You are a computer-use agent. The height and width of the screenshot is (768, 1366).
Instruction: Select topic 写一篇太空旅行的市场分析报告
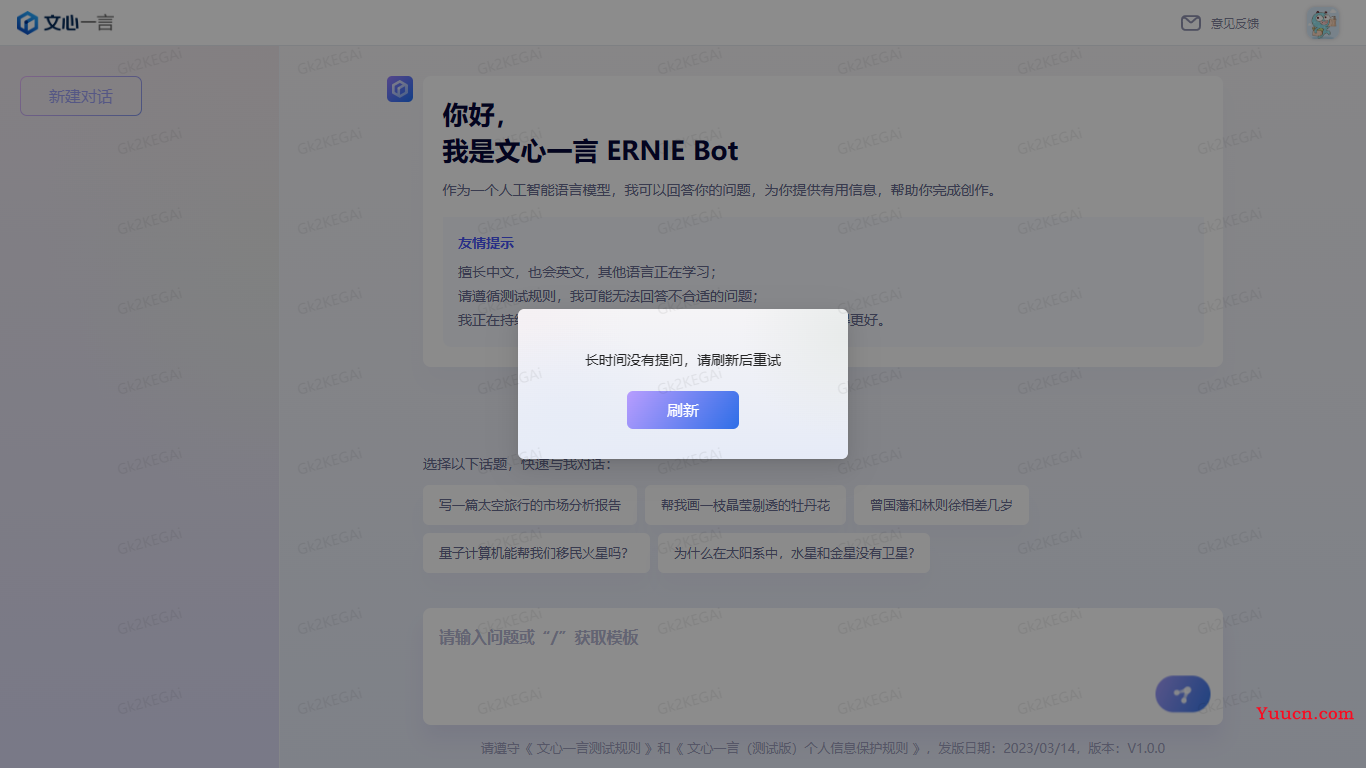(x=530, y=505)
